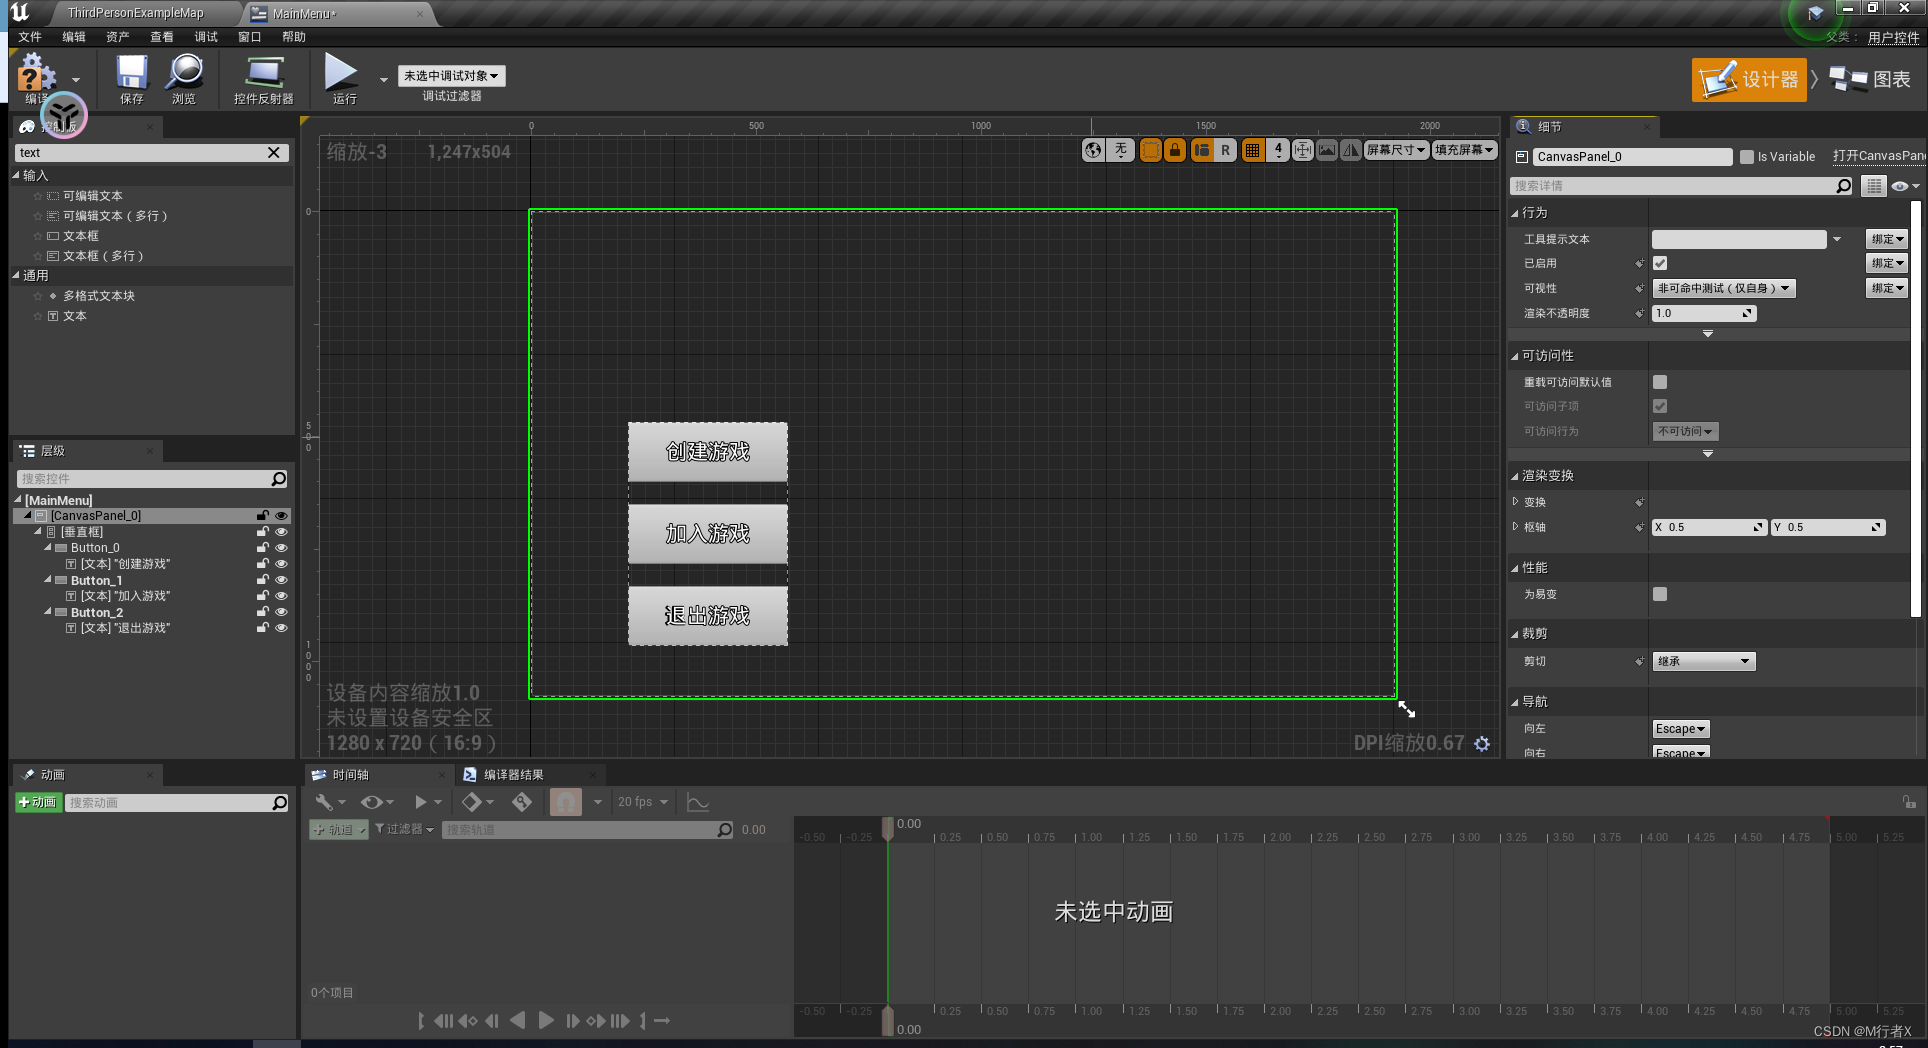Toggle the magnet snapping icon in timeline
The height and width of the screenshot is (1048, 1928).
click(x=566, y=802)
